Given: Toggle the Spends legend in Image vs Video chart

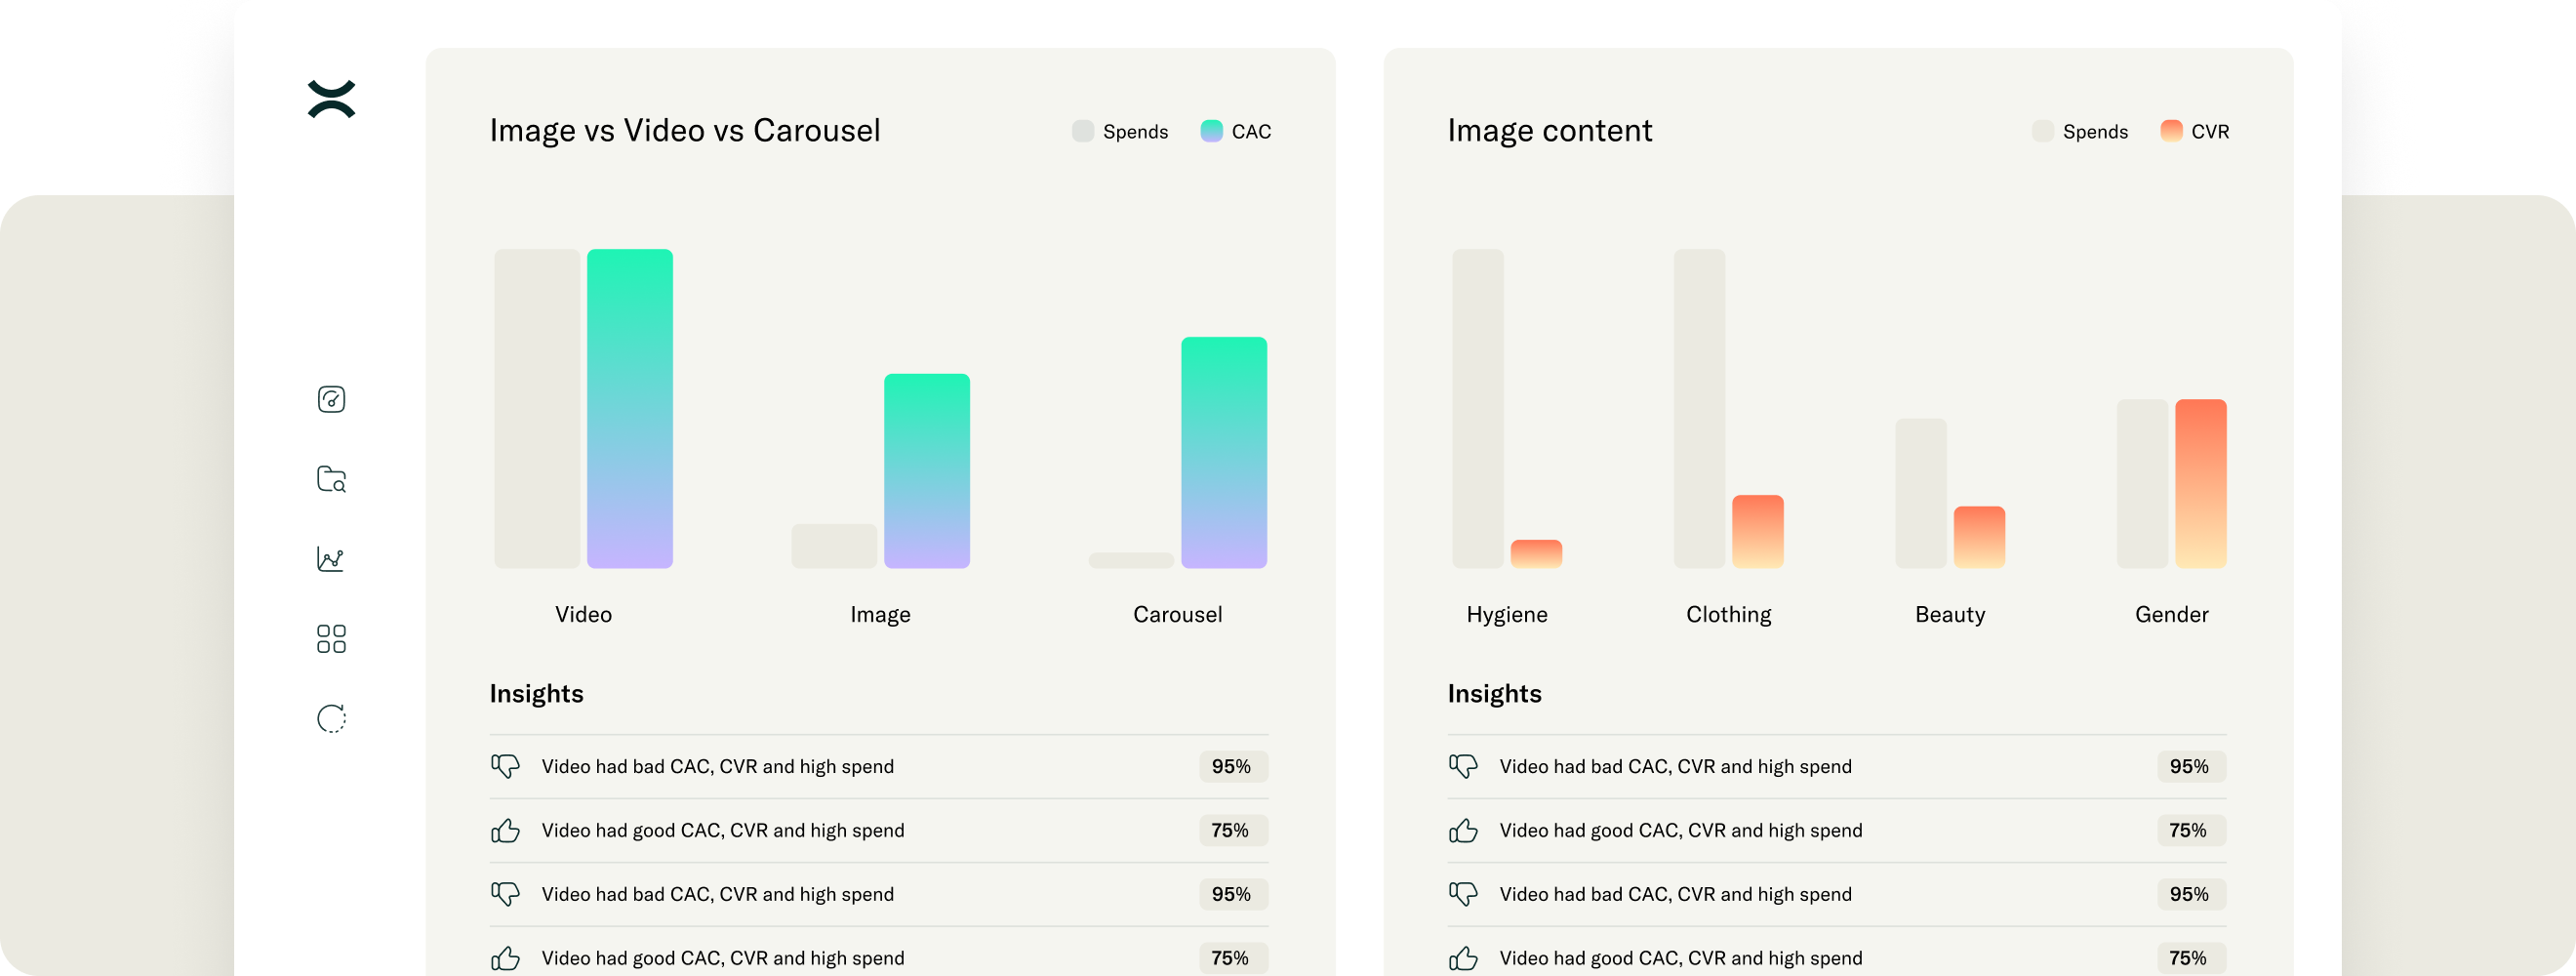Looking at the screenshot, I should tap(1120, 131).
